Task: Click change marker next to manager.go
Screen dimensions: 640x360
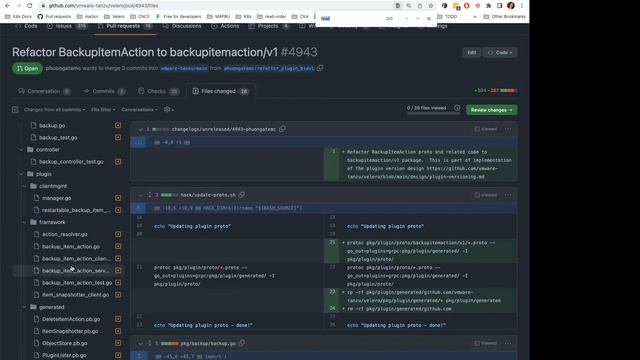Action: pyautogui.click(x=118, y=198)
